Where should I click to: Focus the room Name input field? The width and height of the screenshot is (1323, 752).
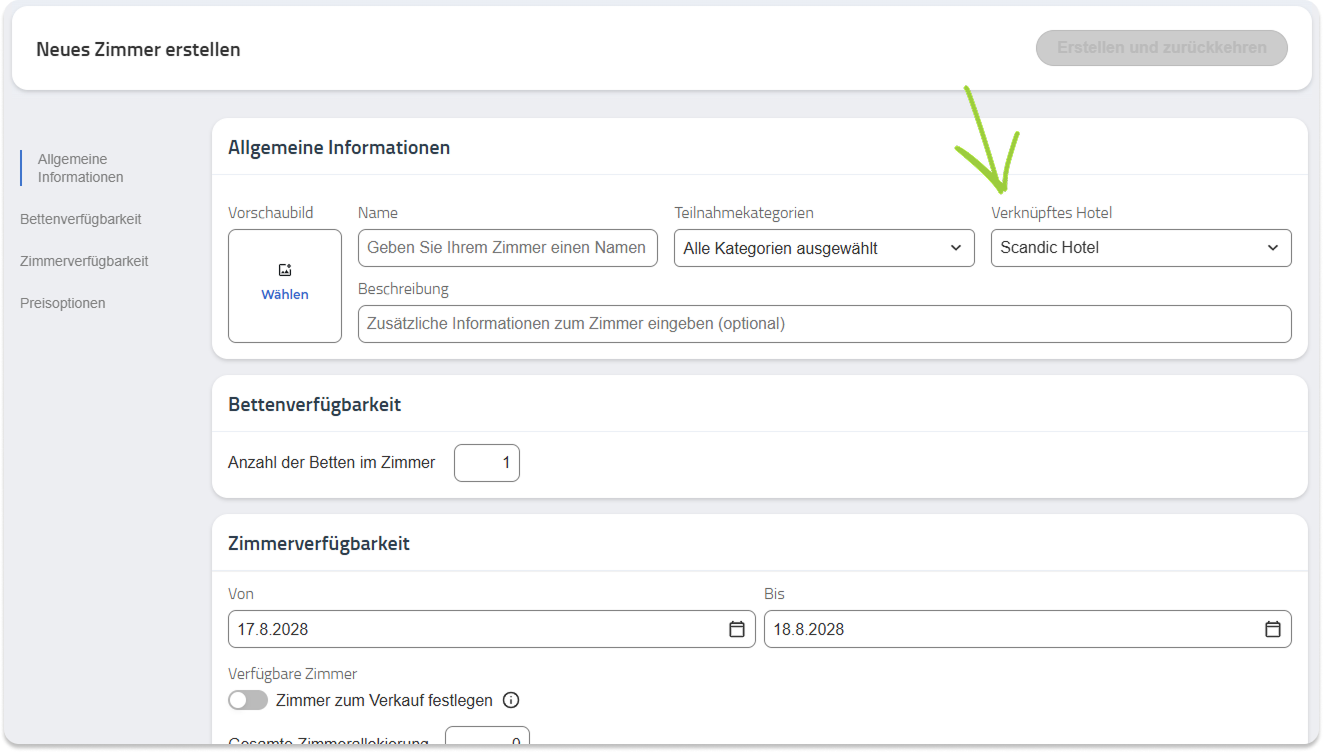tap(508, 248)
